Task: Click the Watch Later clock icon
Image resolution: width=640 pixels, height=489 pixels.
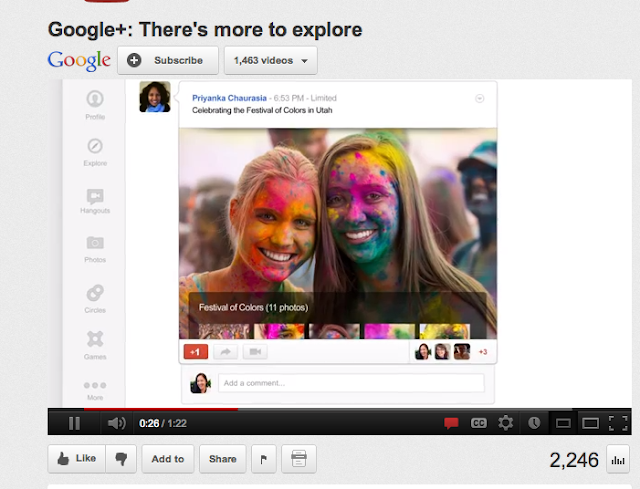Action: click(x=534, y=423)
